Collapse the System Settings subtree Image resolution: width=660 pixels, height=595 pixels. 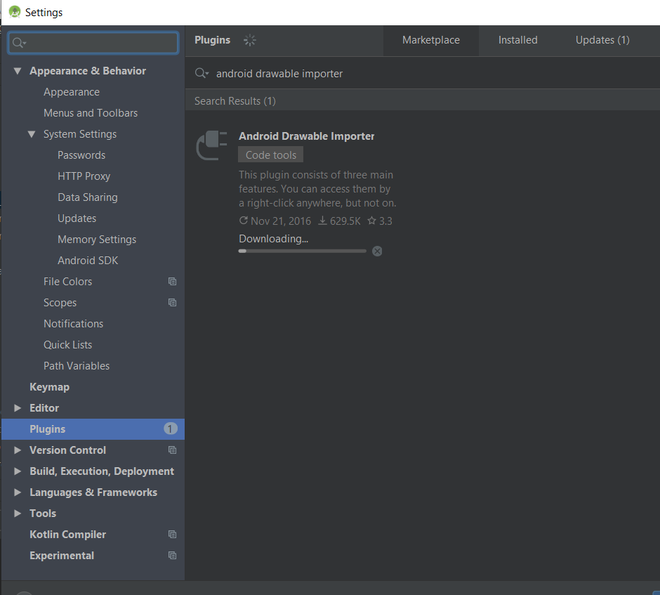[x=32, y=134]
